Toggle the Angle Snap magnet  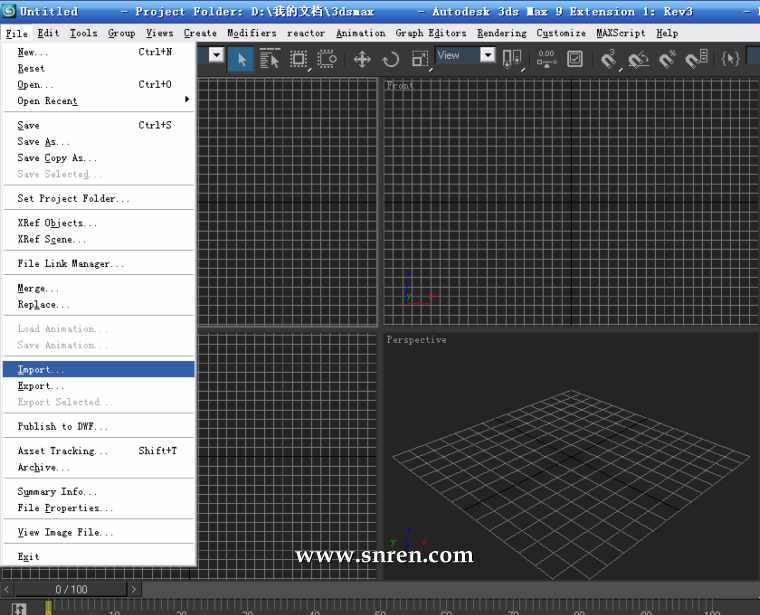coord(638,59)
